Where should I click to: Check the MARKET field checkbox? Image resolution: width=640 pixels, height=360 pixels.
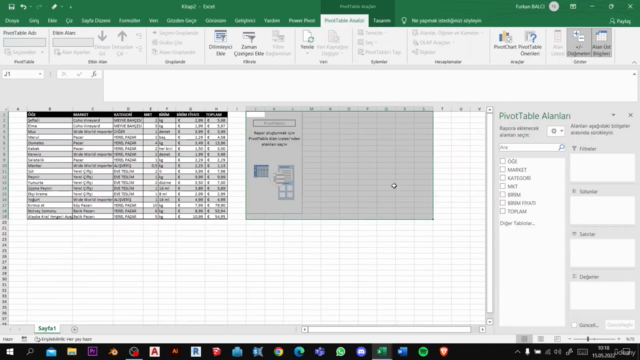[x=503, y=169]
